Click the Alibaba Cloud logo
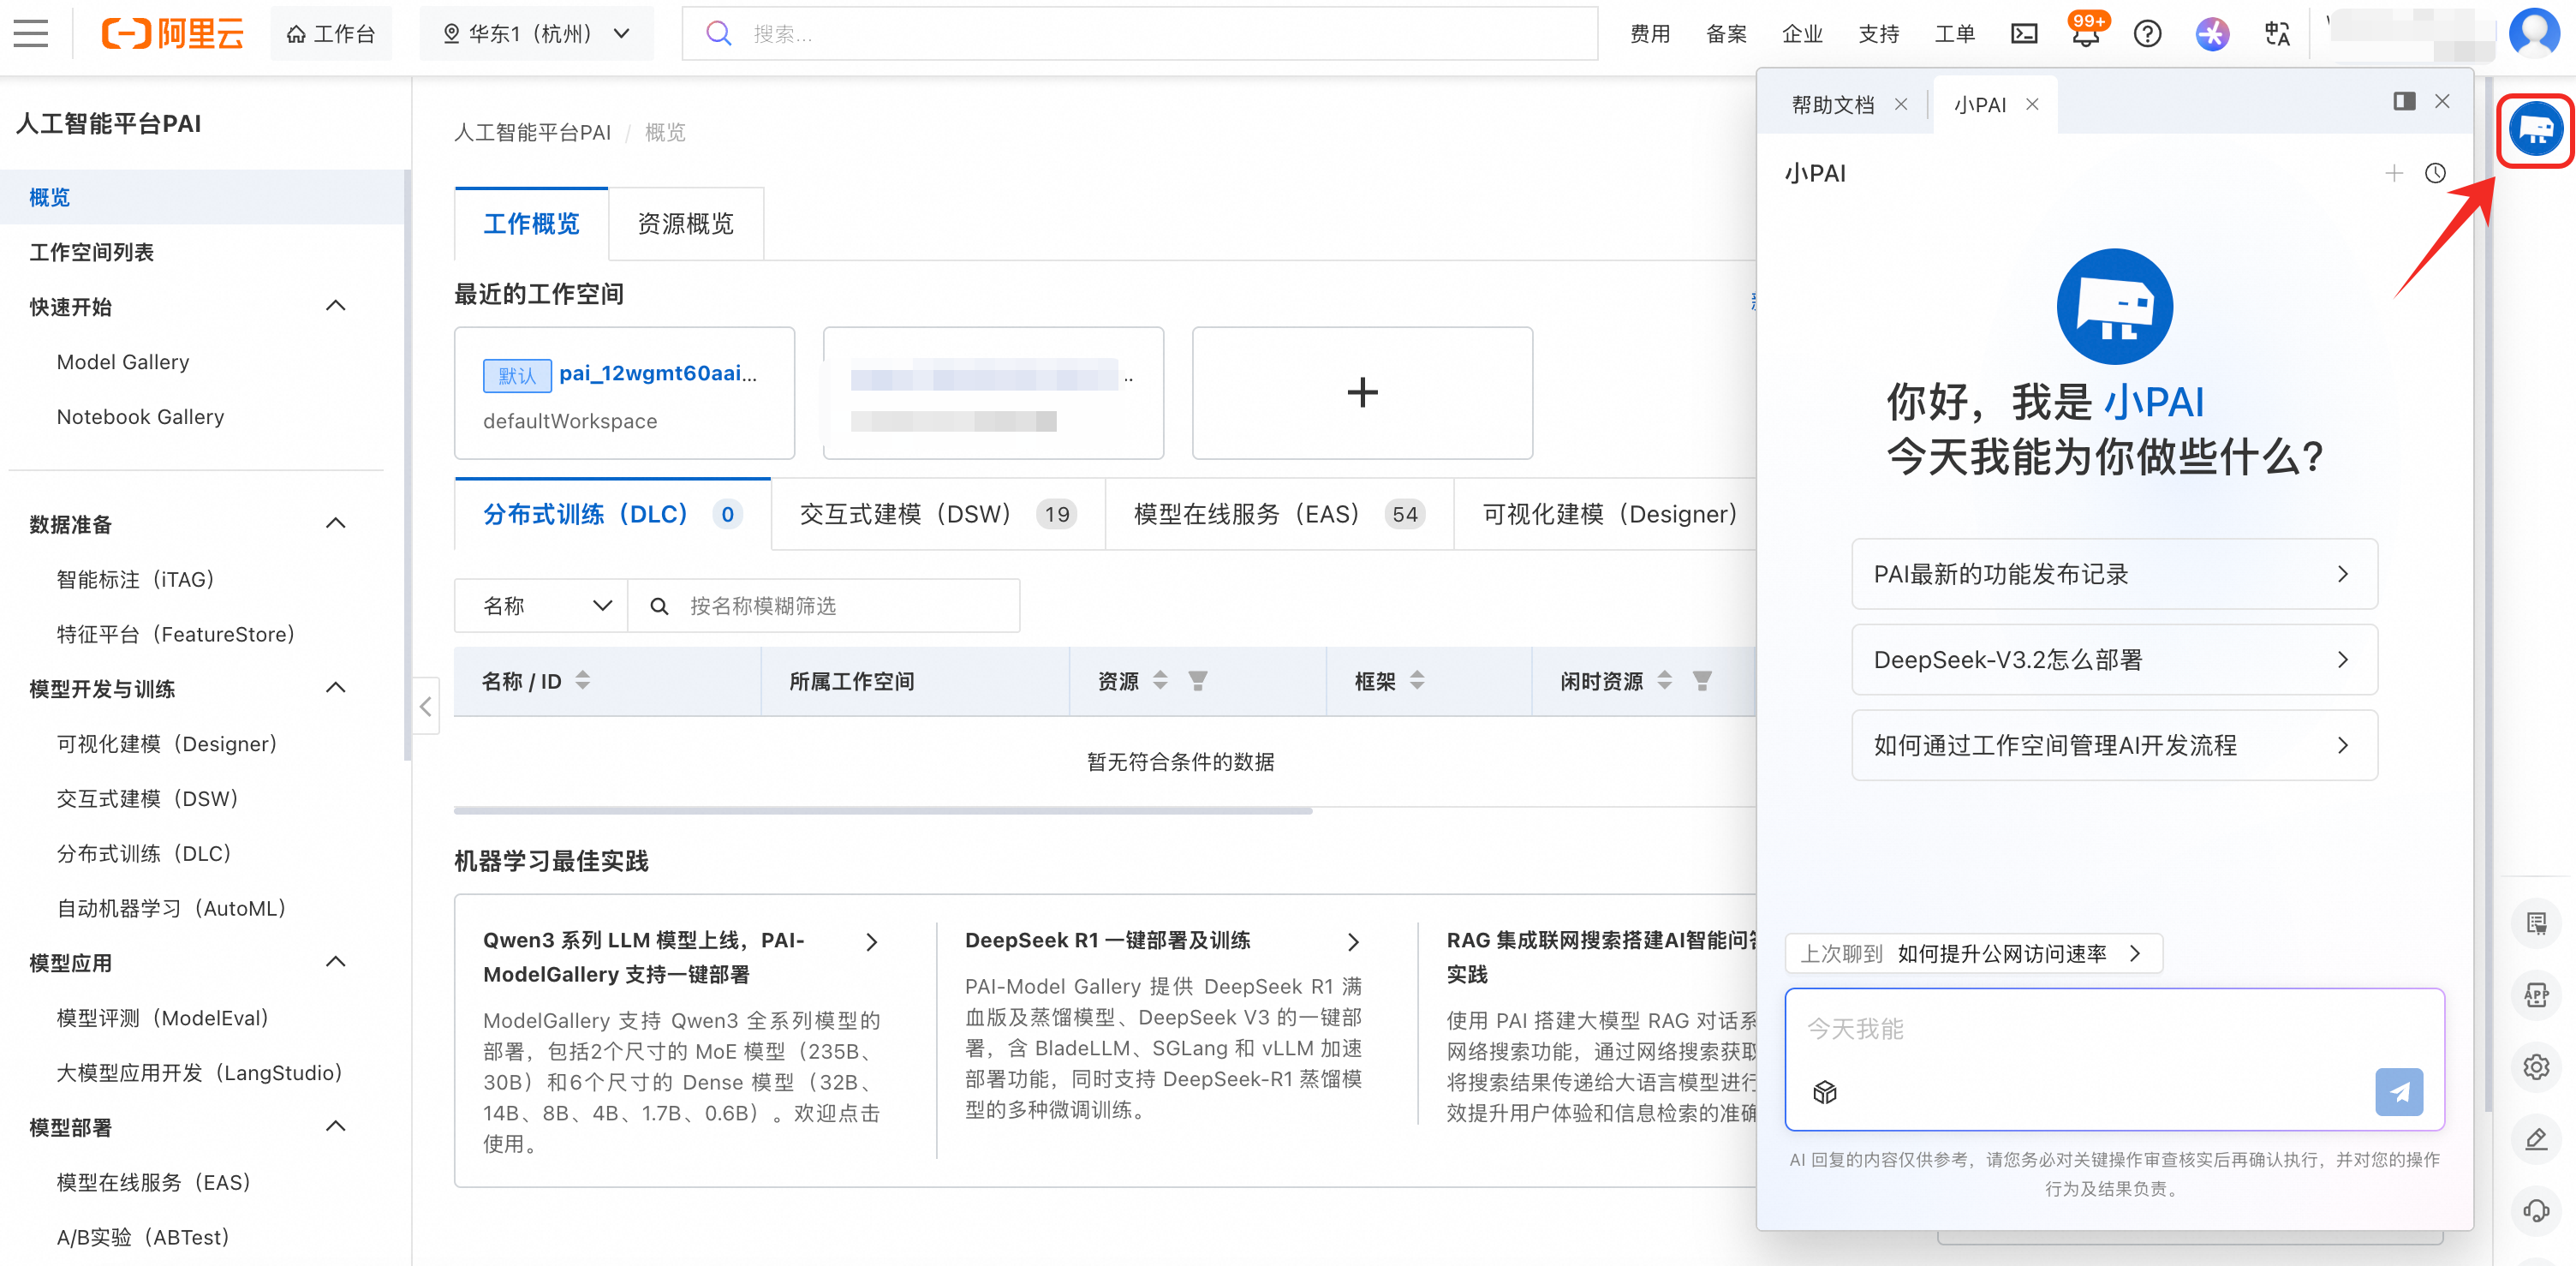 pyautogui.click(x=173, y=34)
